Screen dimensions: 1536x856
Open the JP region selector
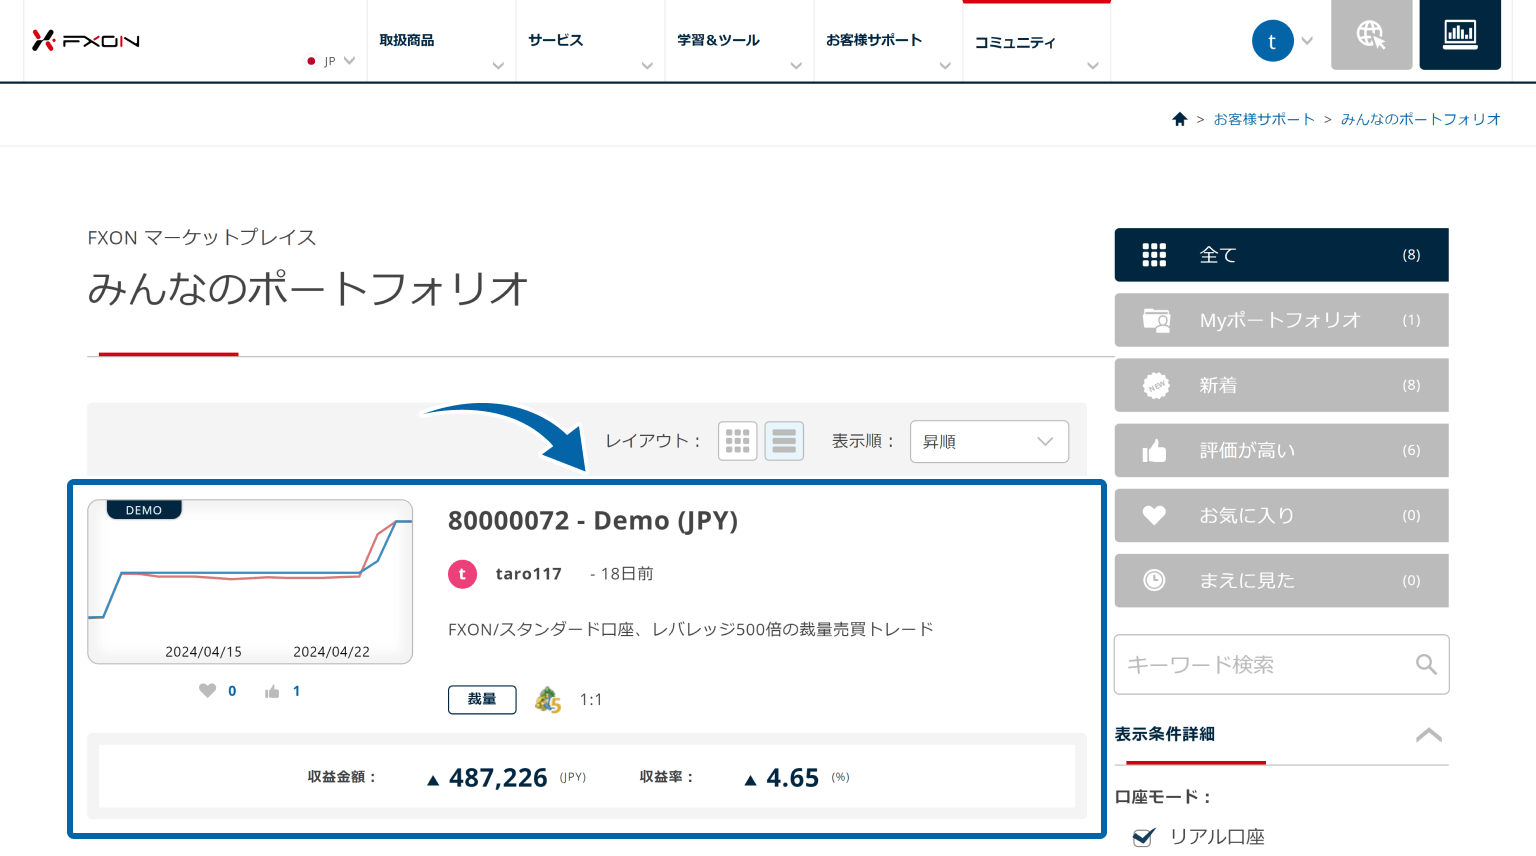(x=331, y=61)
